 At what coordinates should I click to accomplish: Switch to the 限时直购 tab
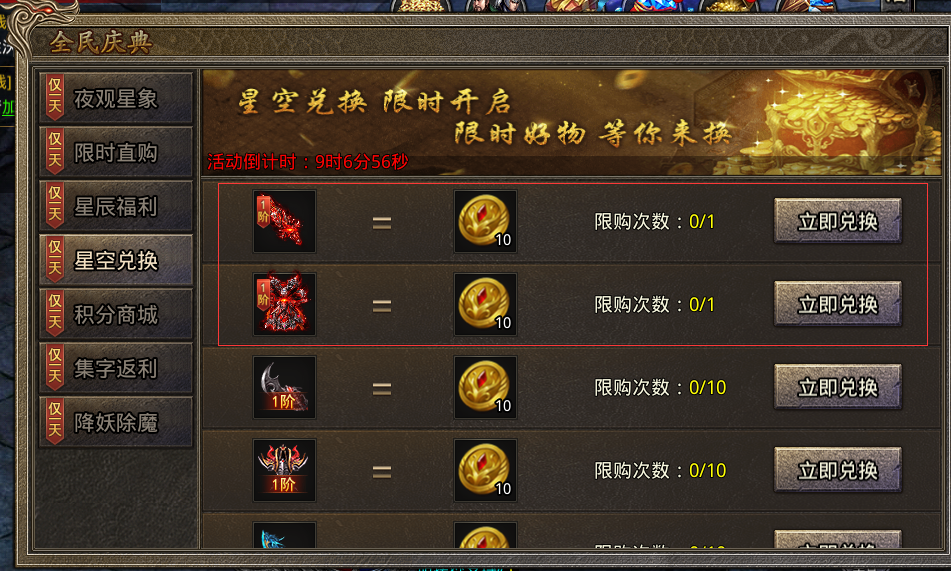tap(116, 152)
